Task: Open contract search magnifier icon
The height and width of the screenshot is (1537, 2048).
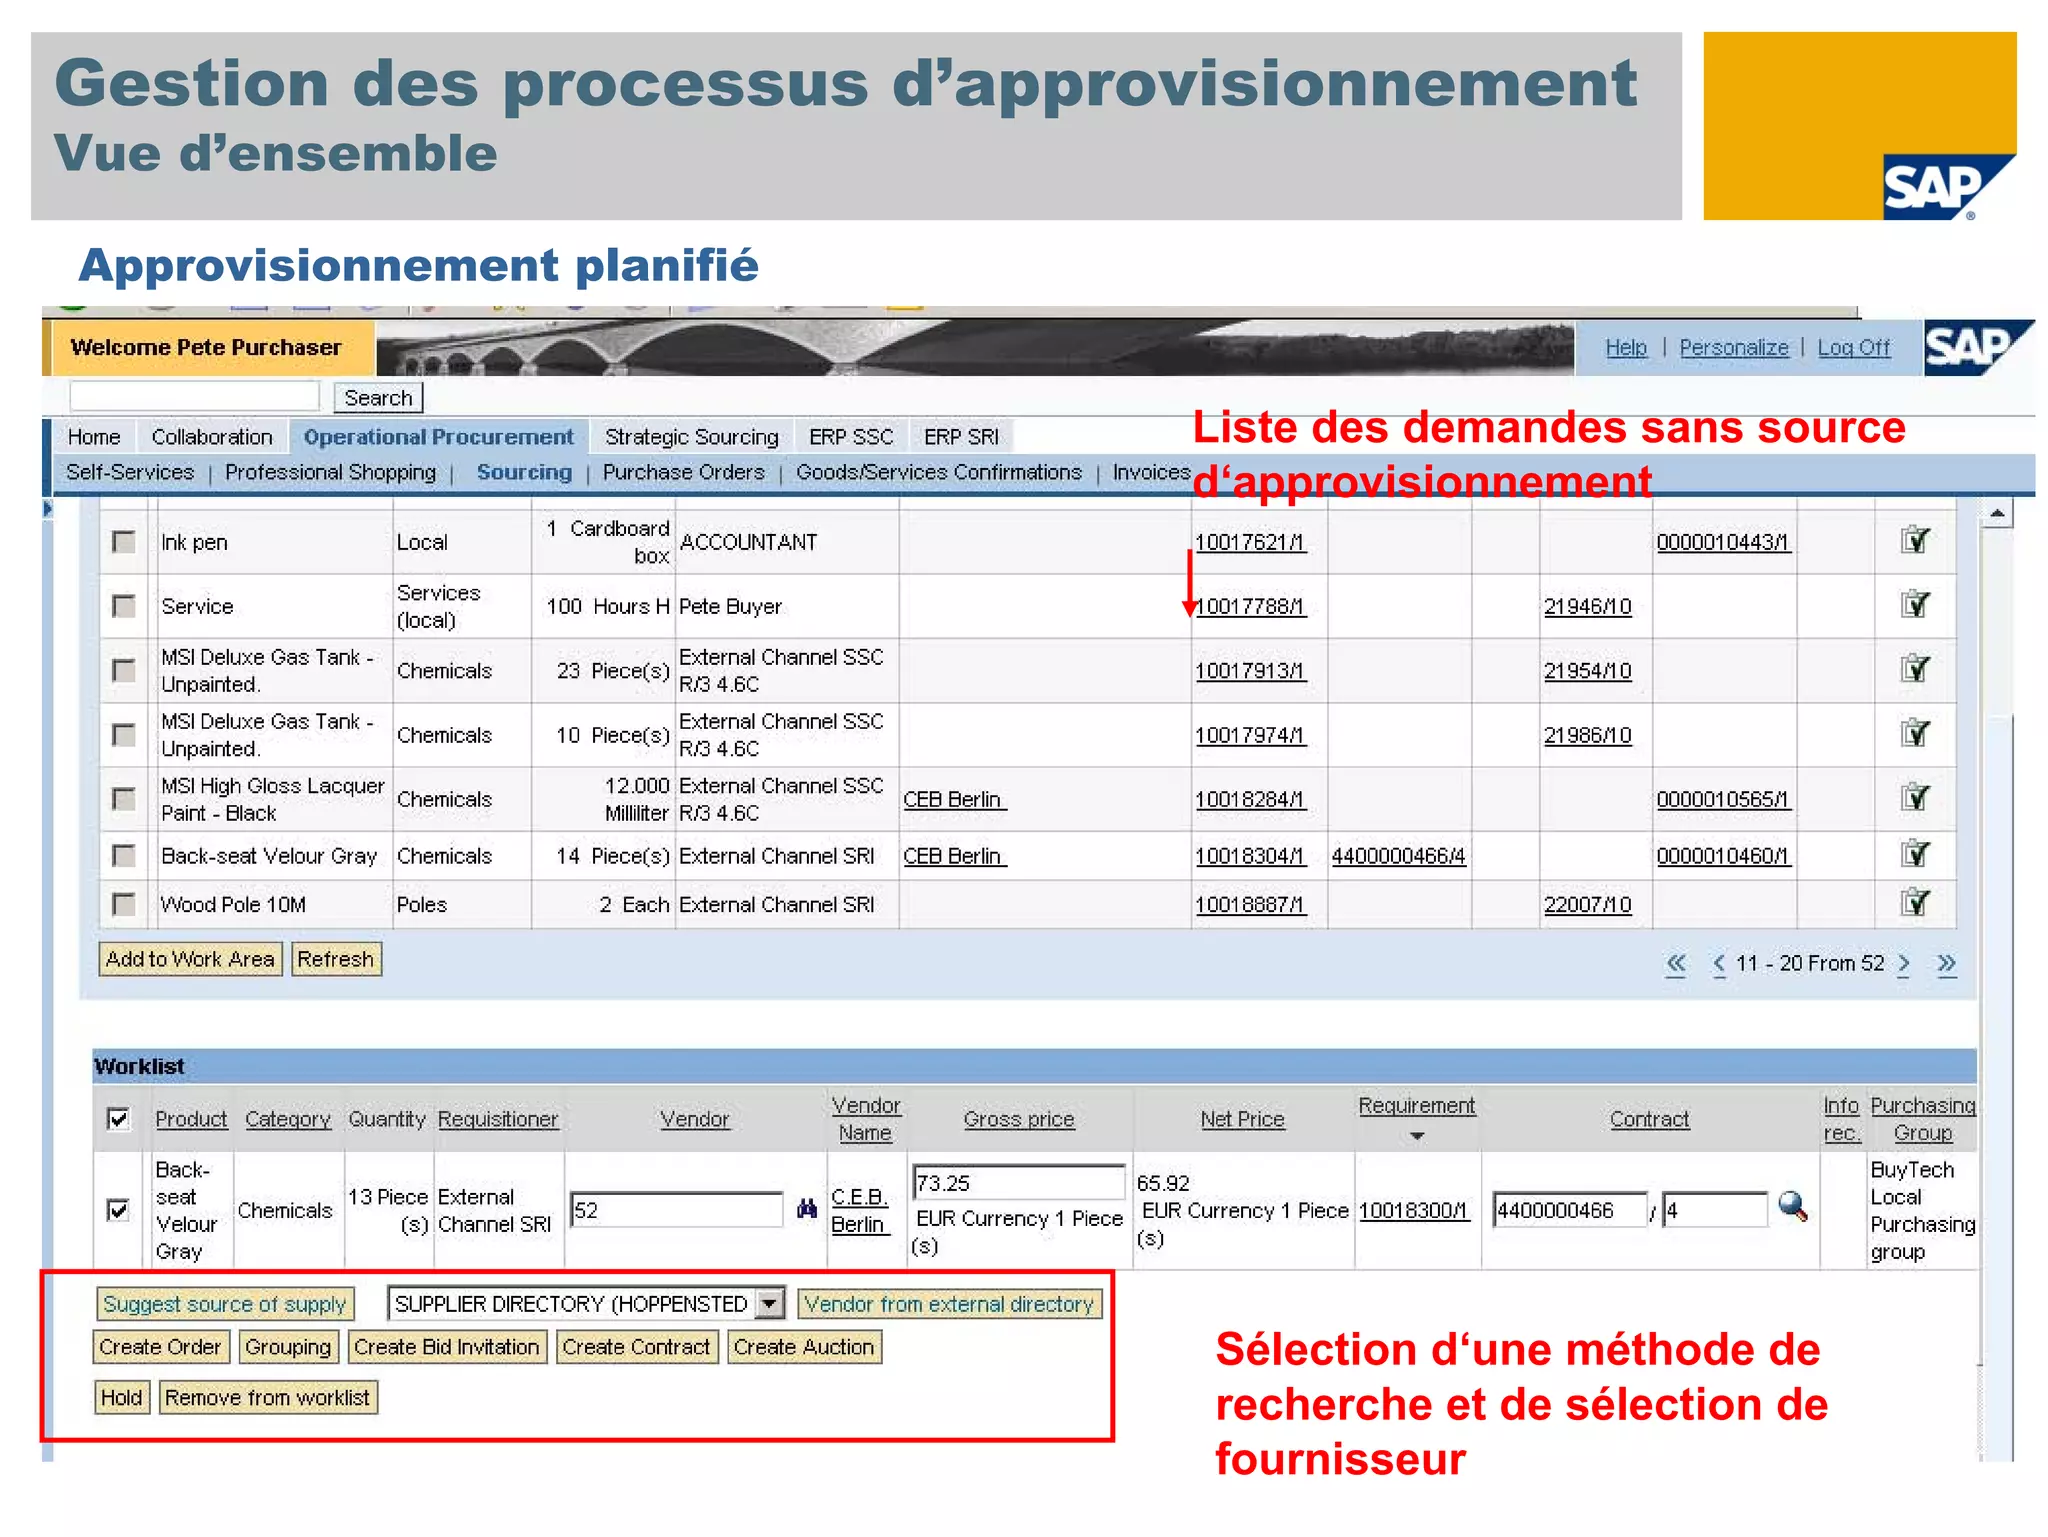Action: (1793, 1207)
